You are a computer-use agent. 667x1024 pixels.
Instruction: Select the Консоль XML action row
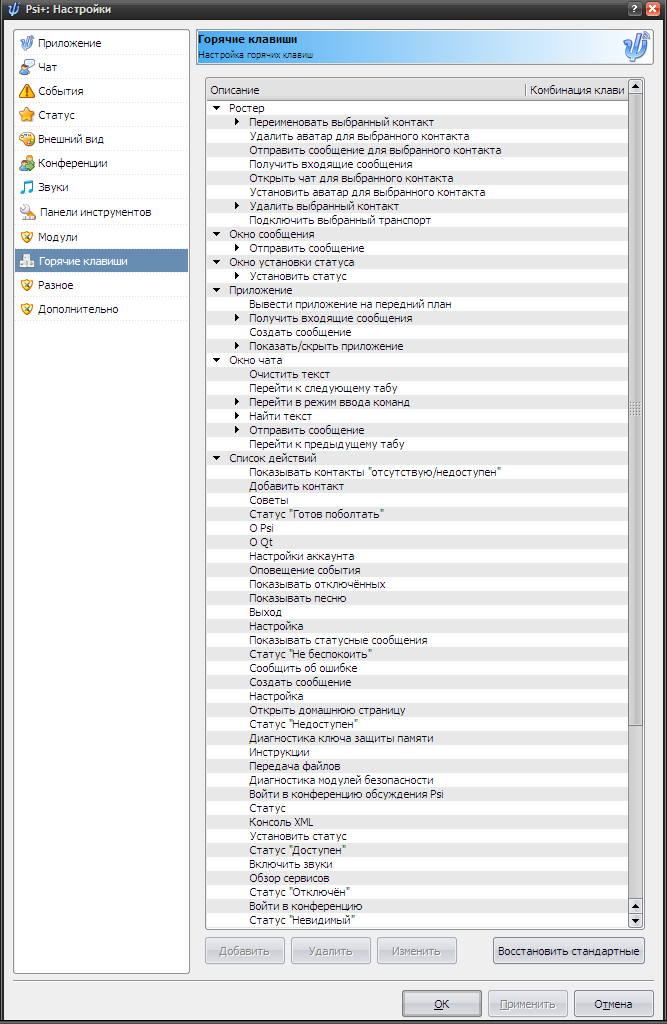(x=281, y=822)
